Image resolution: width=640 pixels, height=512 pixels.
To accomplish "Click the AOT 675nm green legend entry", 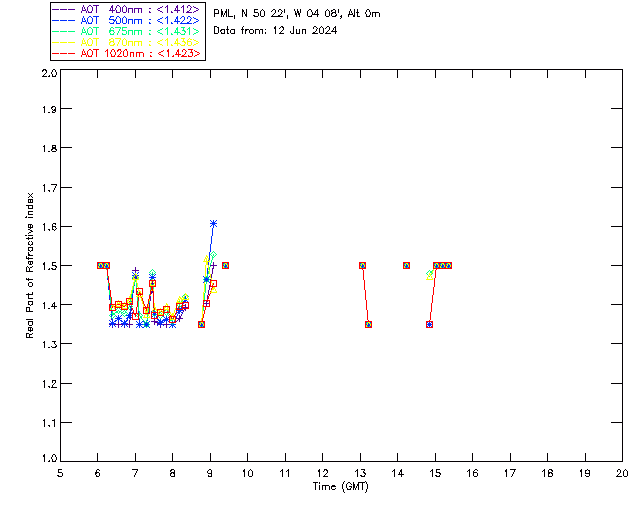I will [x=126, y=31].
